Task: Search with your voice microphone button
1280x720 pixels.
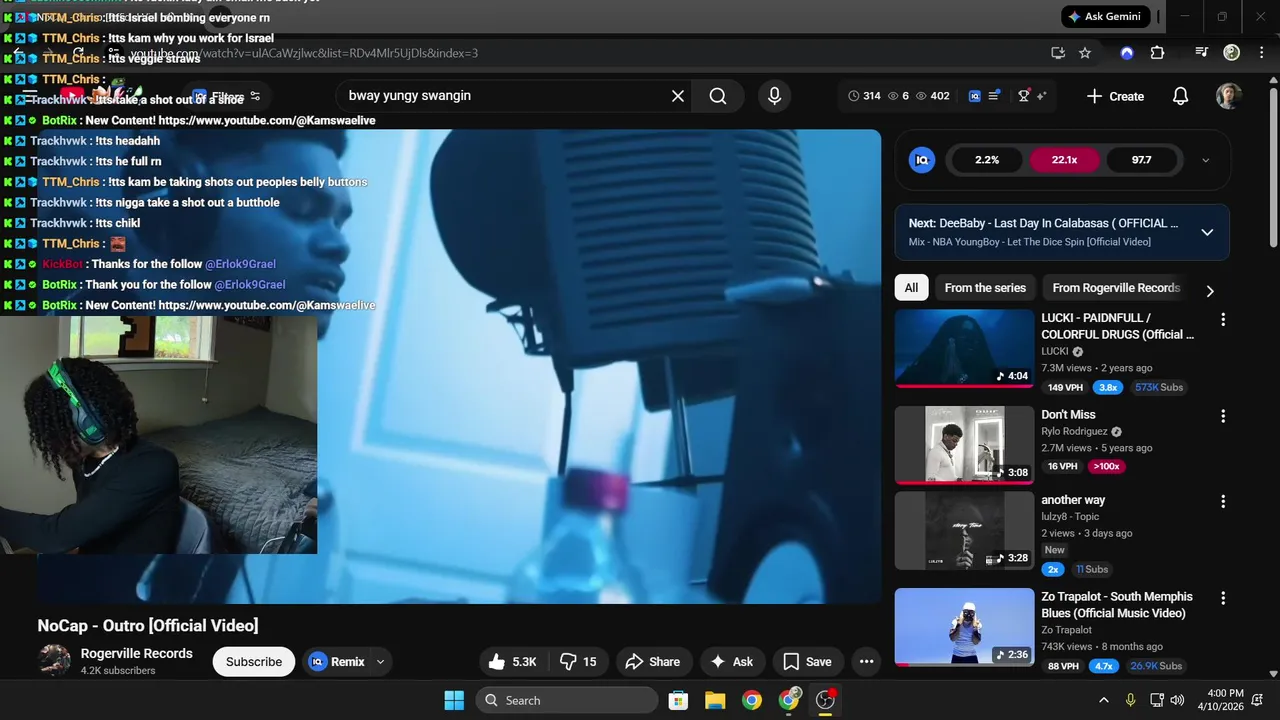Action: point(774,96)
